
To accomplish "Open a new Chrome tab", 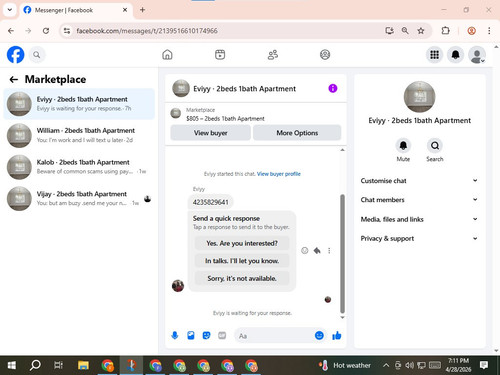I will [142, 10].
